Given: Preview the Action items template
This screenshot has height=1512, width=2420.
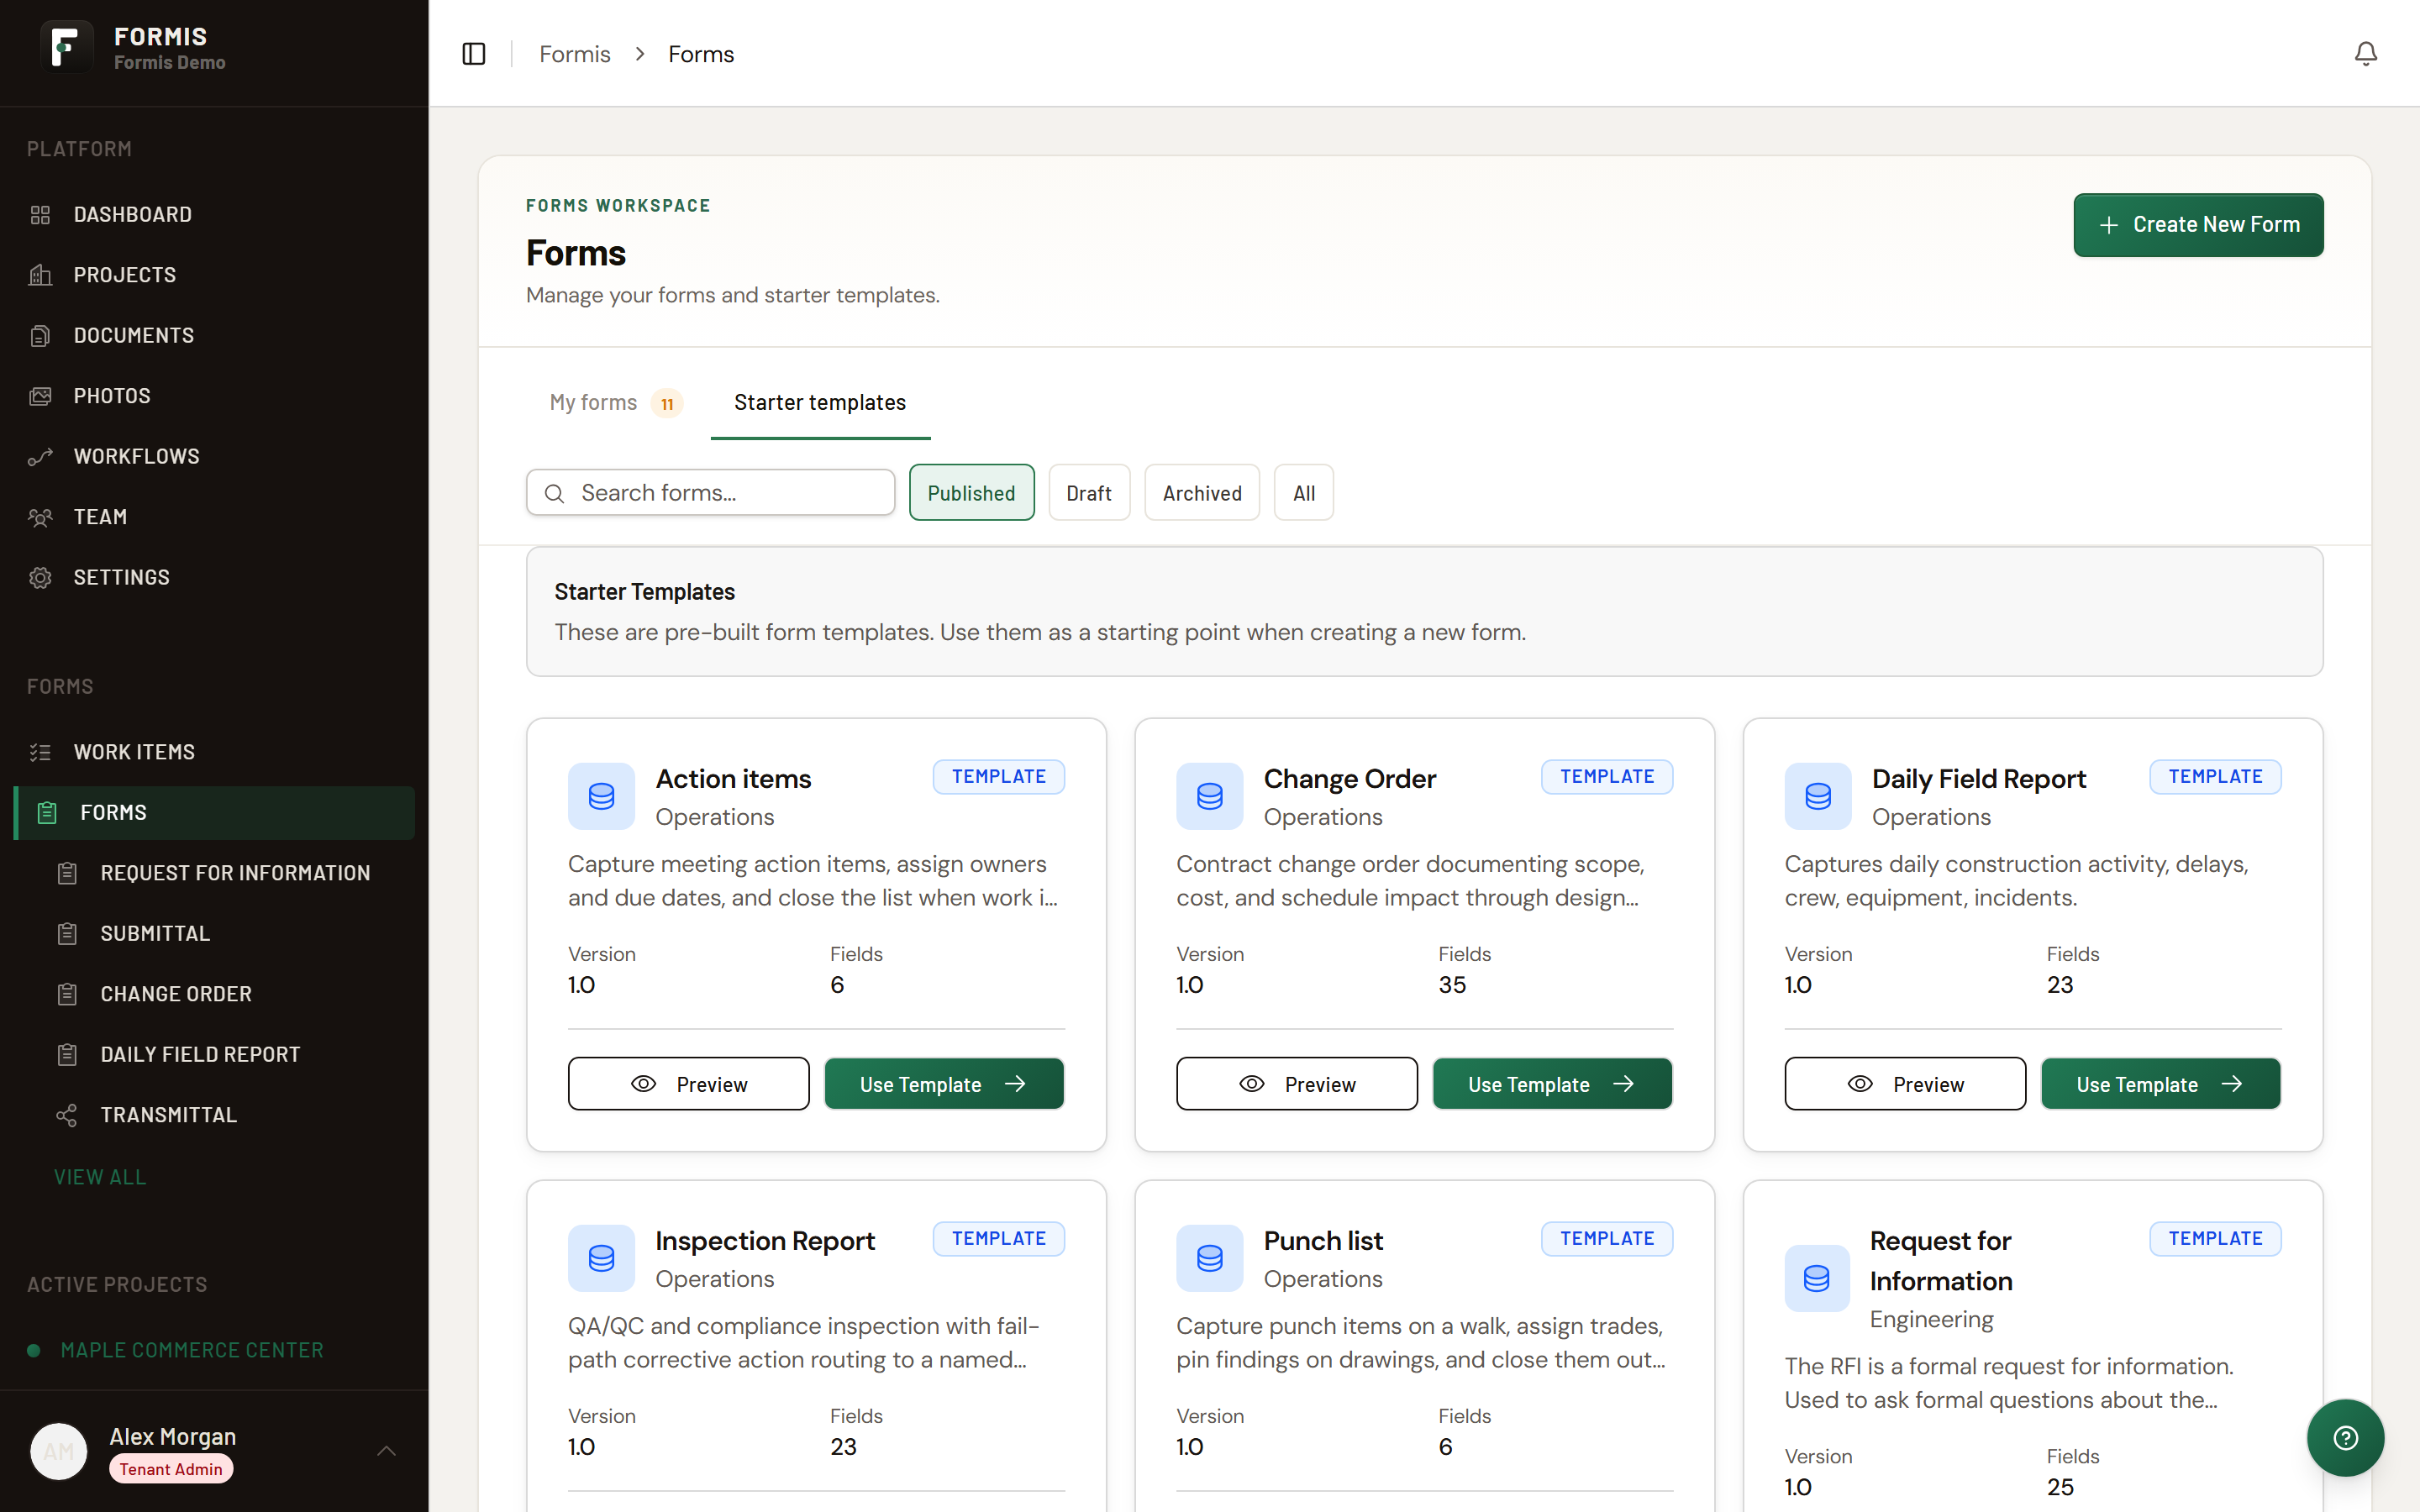Looking at the screenshot, I should (x=689, y=1084).
